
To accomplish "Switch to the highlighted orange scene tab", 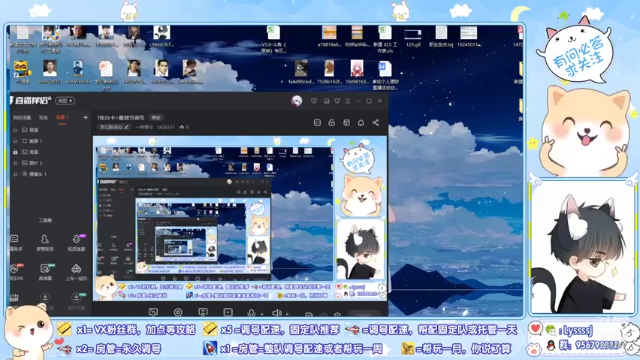I will 62,118.
